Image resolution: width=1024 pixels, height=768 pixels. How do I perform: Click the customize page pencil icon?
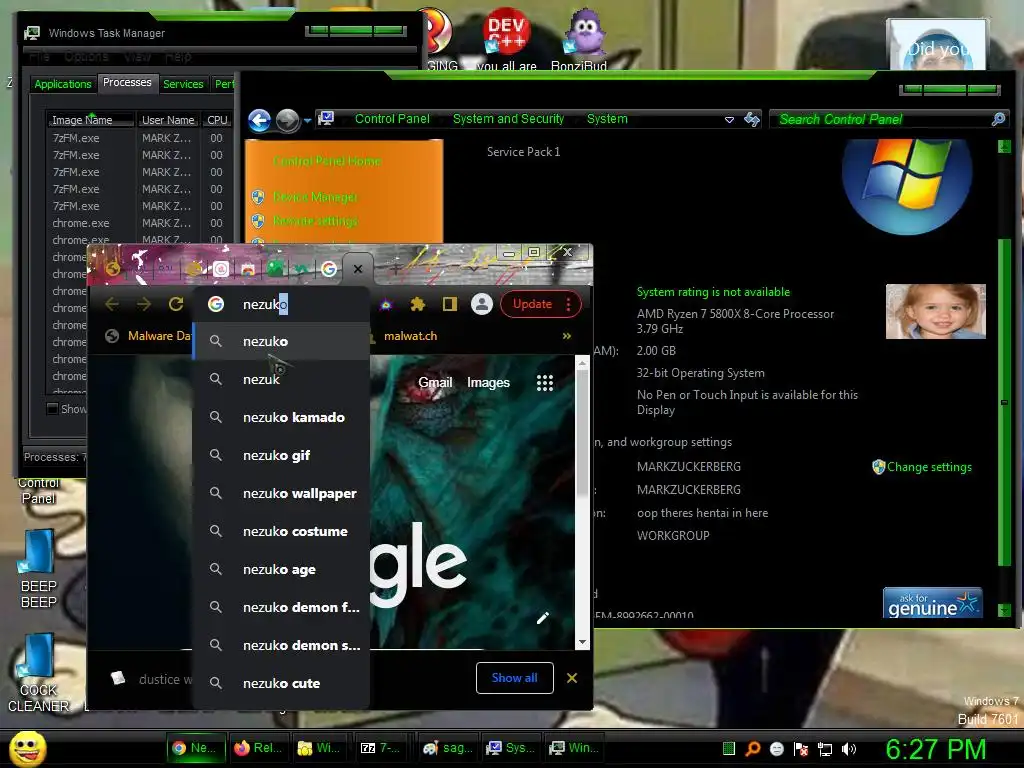click(x=543, y=618)
